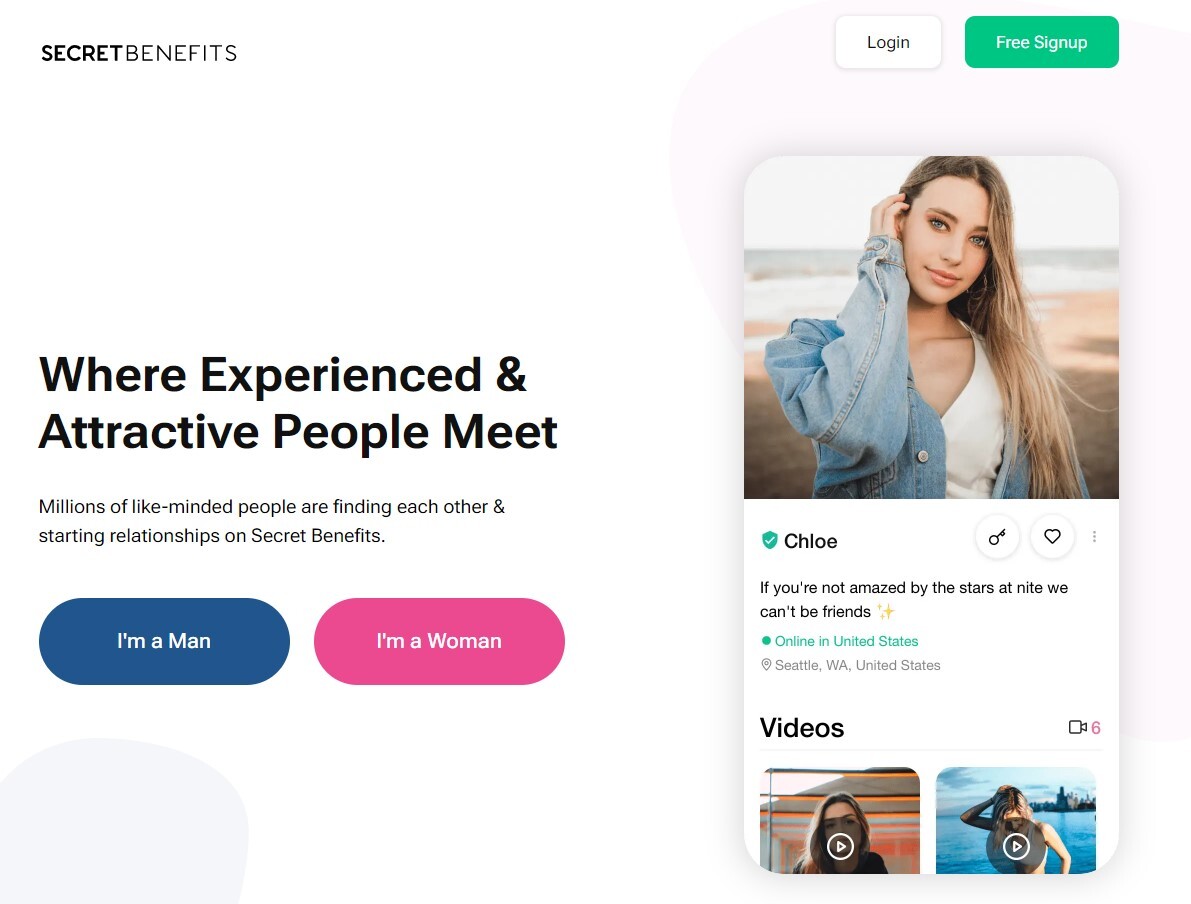Image resolution: width=1191 pixels, height=904 pixels.
Task: Like Chloe's profile with the heart icon
Action: click(x=1052, y=537)
